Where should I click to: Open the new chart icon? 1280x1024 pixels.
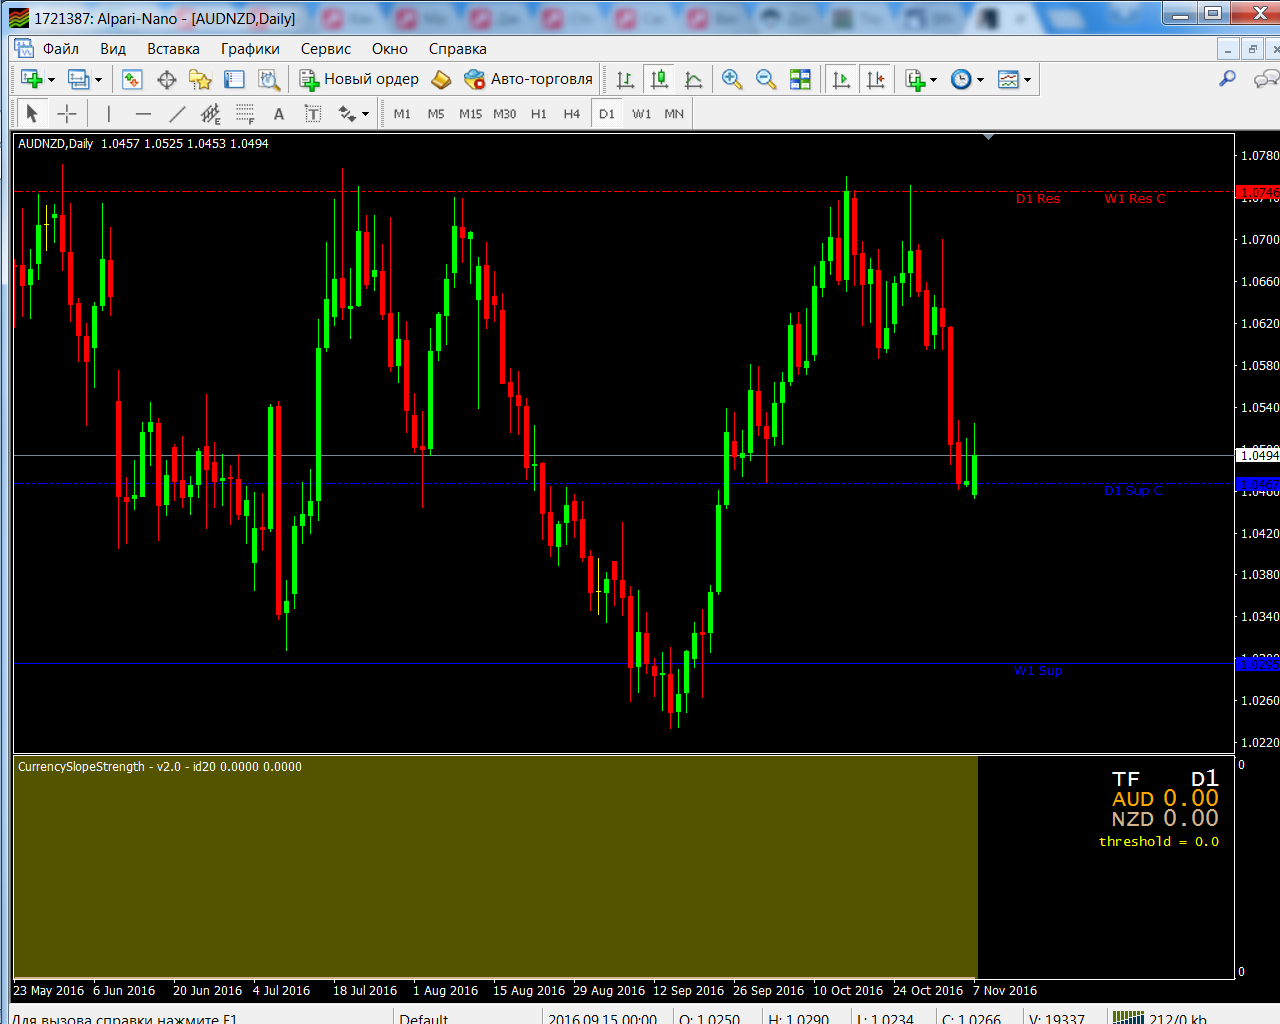pos(31,79)
